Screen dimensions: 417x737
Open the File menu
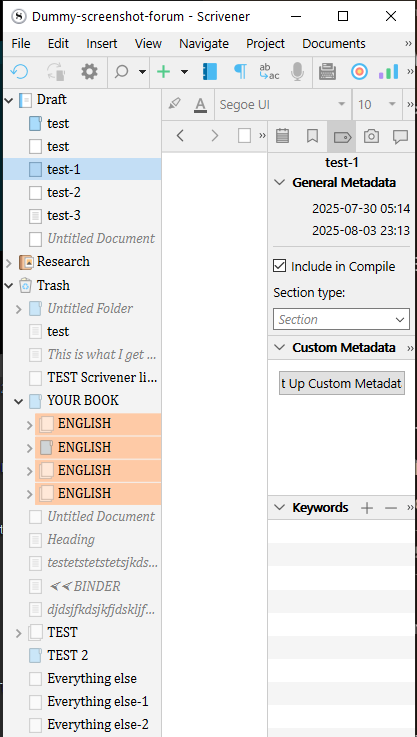[x=21, y=44]
